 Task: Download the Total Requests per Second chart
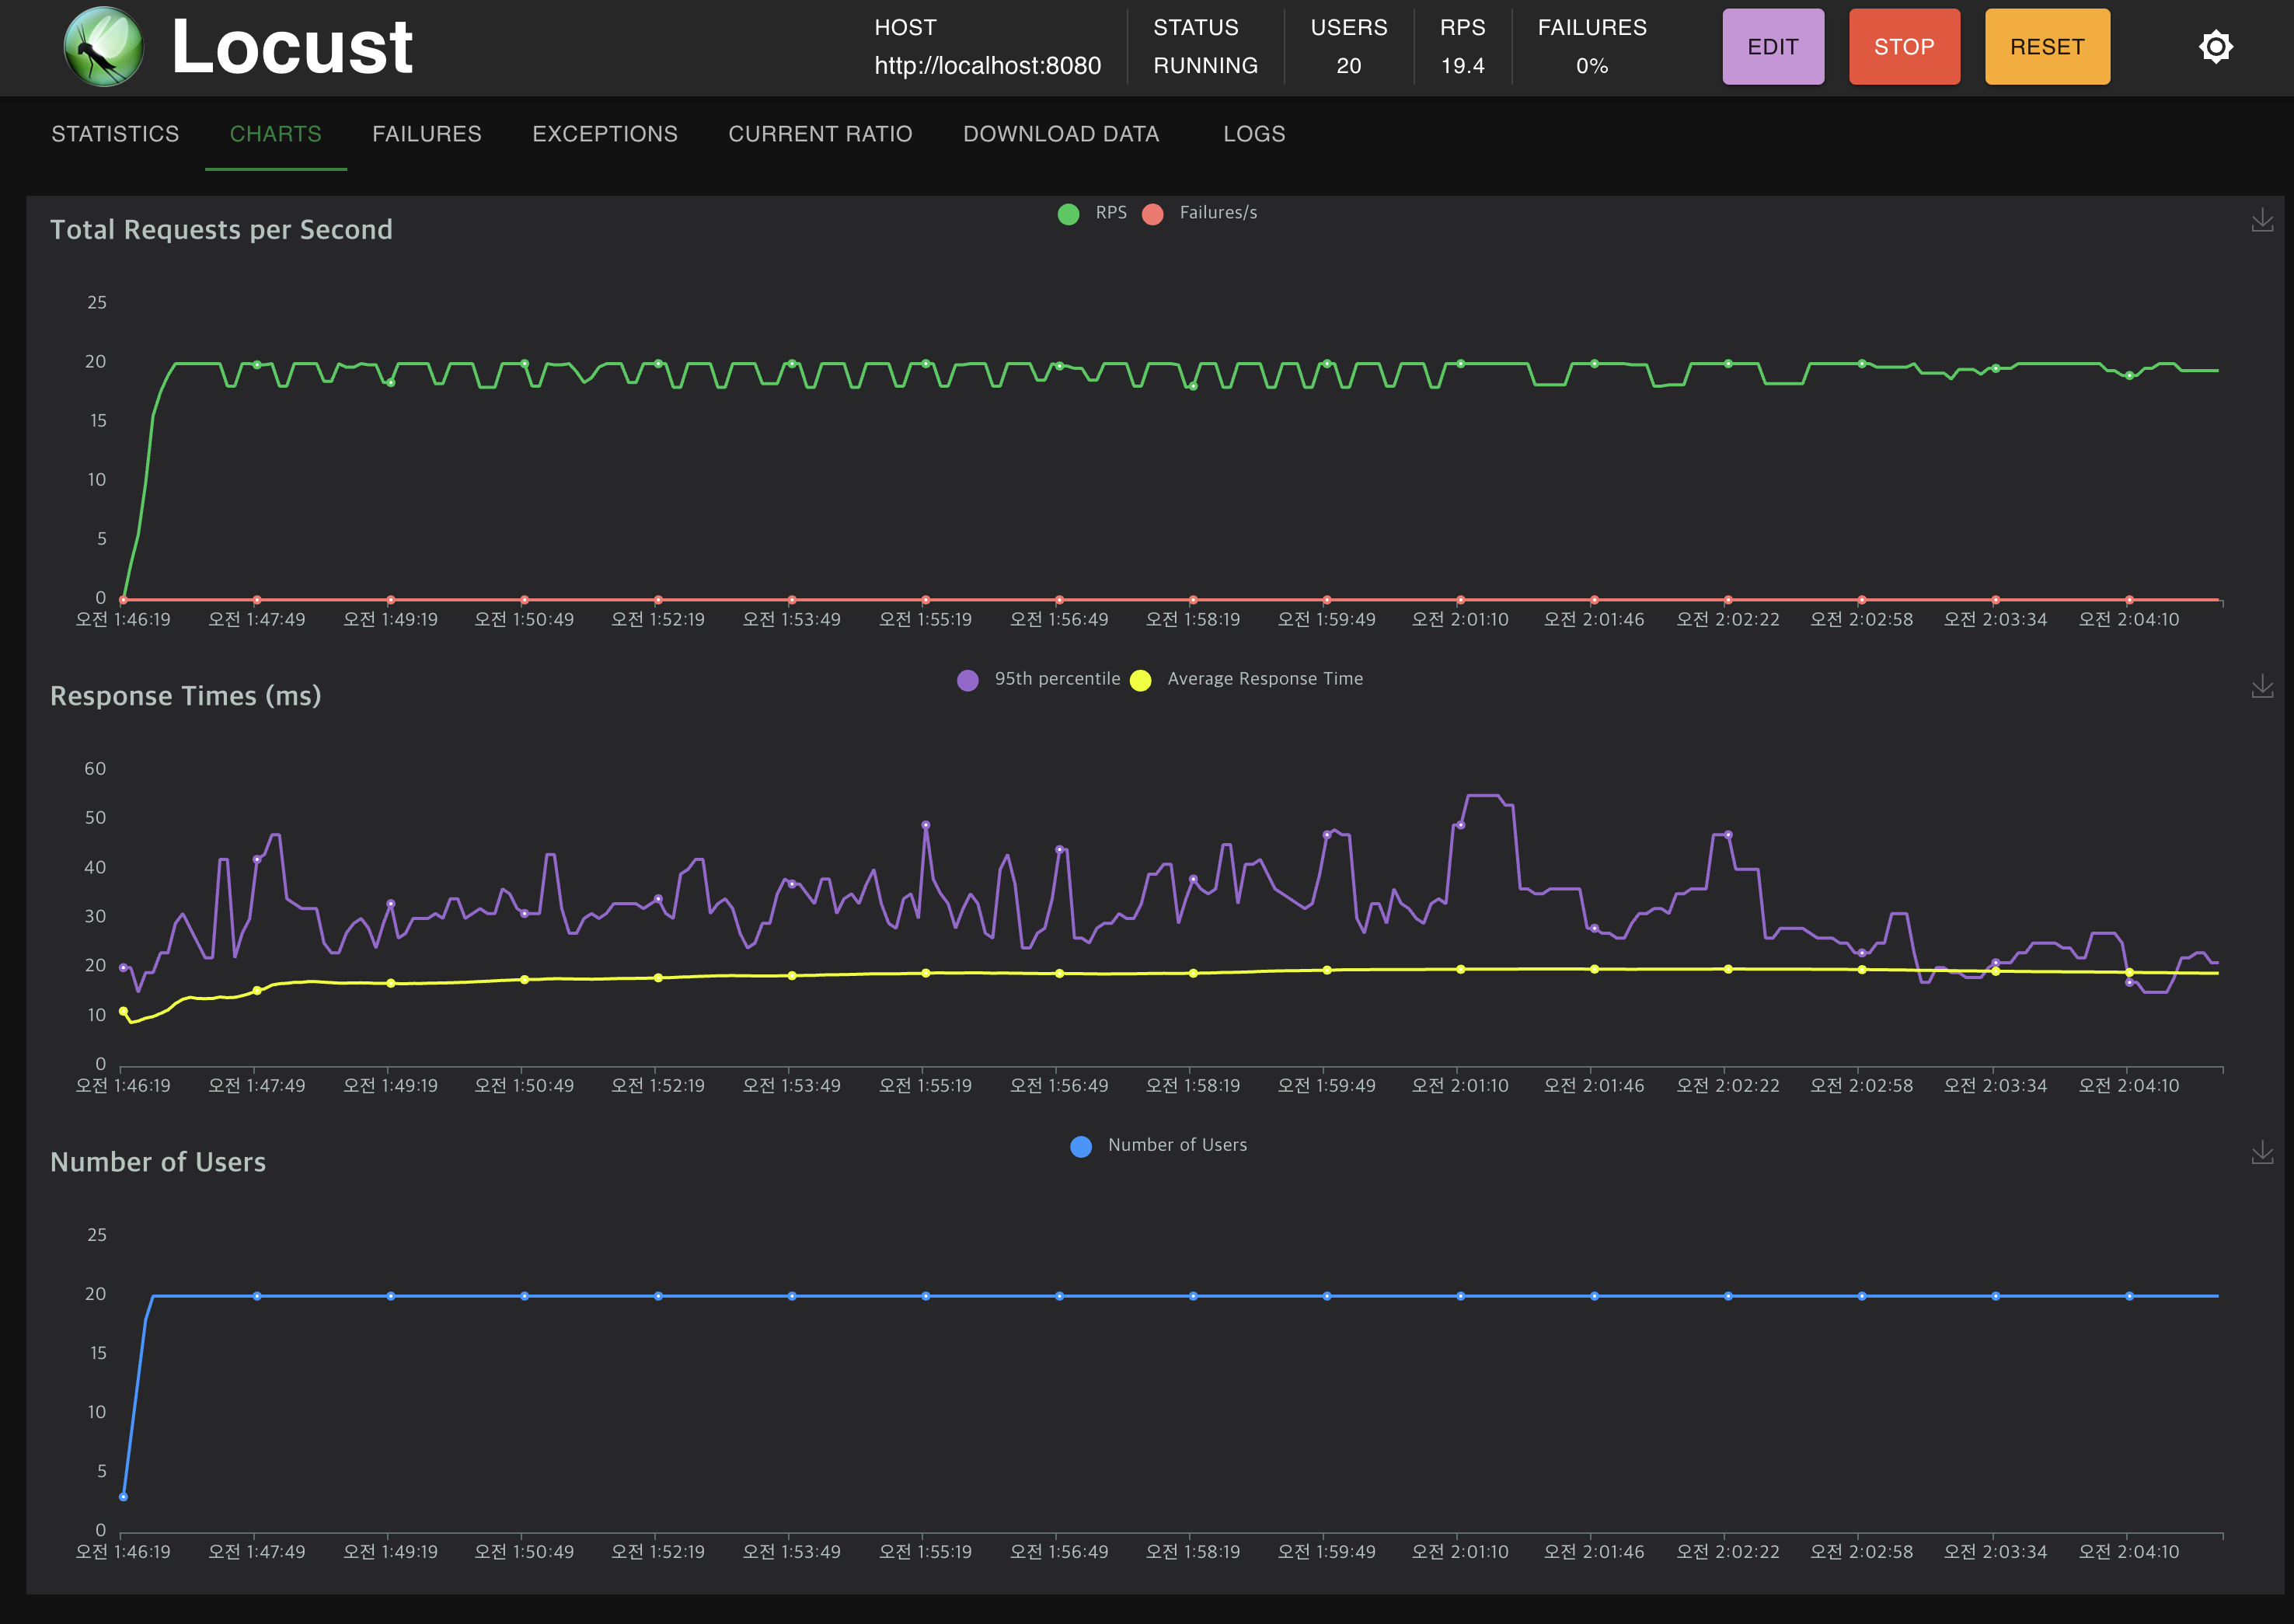2261,221
